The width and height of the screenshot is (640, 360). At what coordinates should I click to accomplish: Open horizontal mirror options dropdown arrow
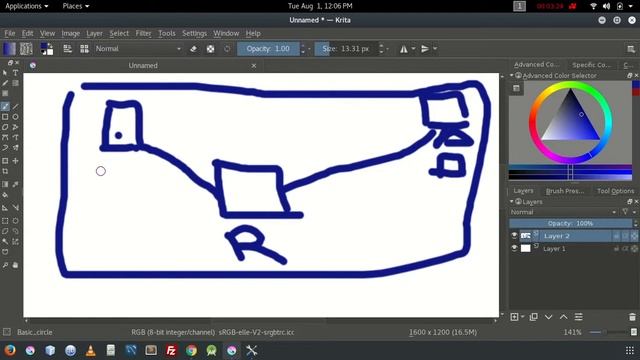pos(413,49)
